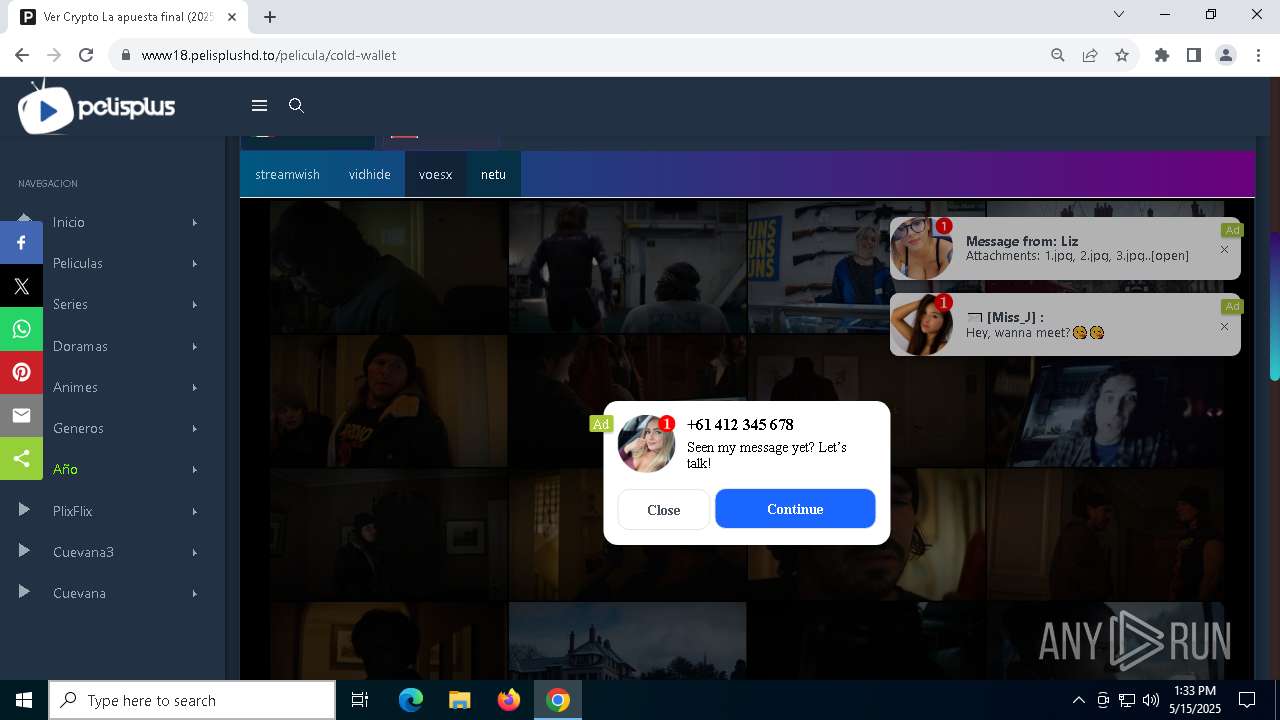Image resolution: width=1280 pixels, height=720 pixels.
Task: Click the popup ad avatar photo
Action: point(646,444)
